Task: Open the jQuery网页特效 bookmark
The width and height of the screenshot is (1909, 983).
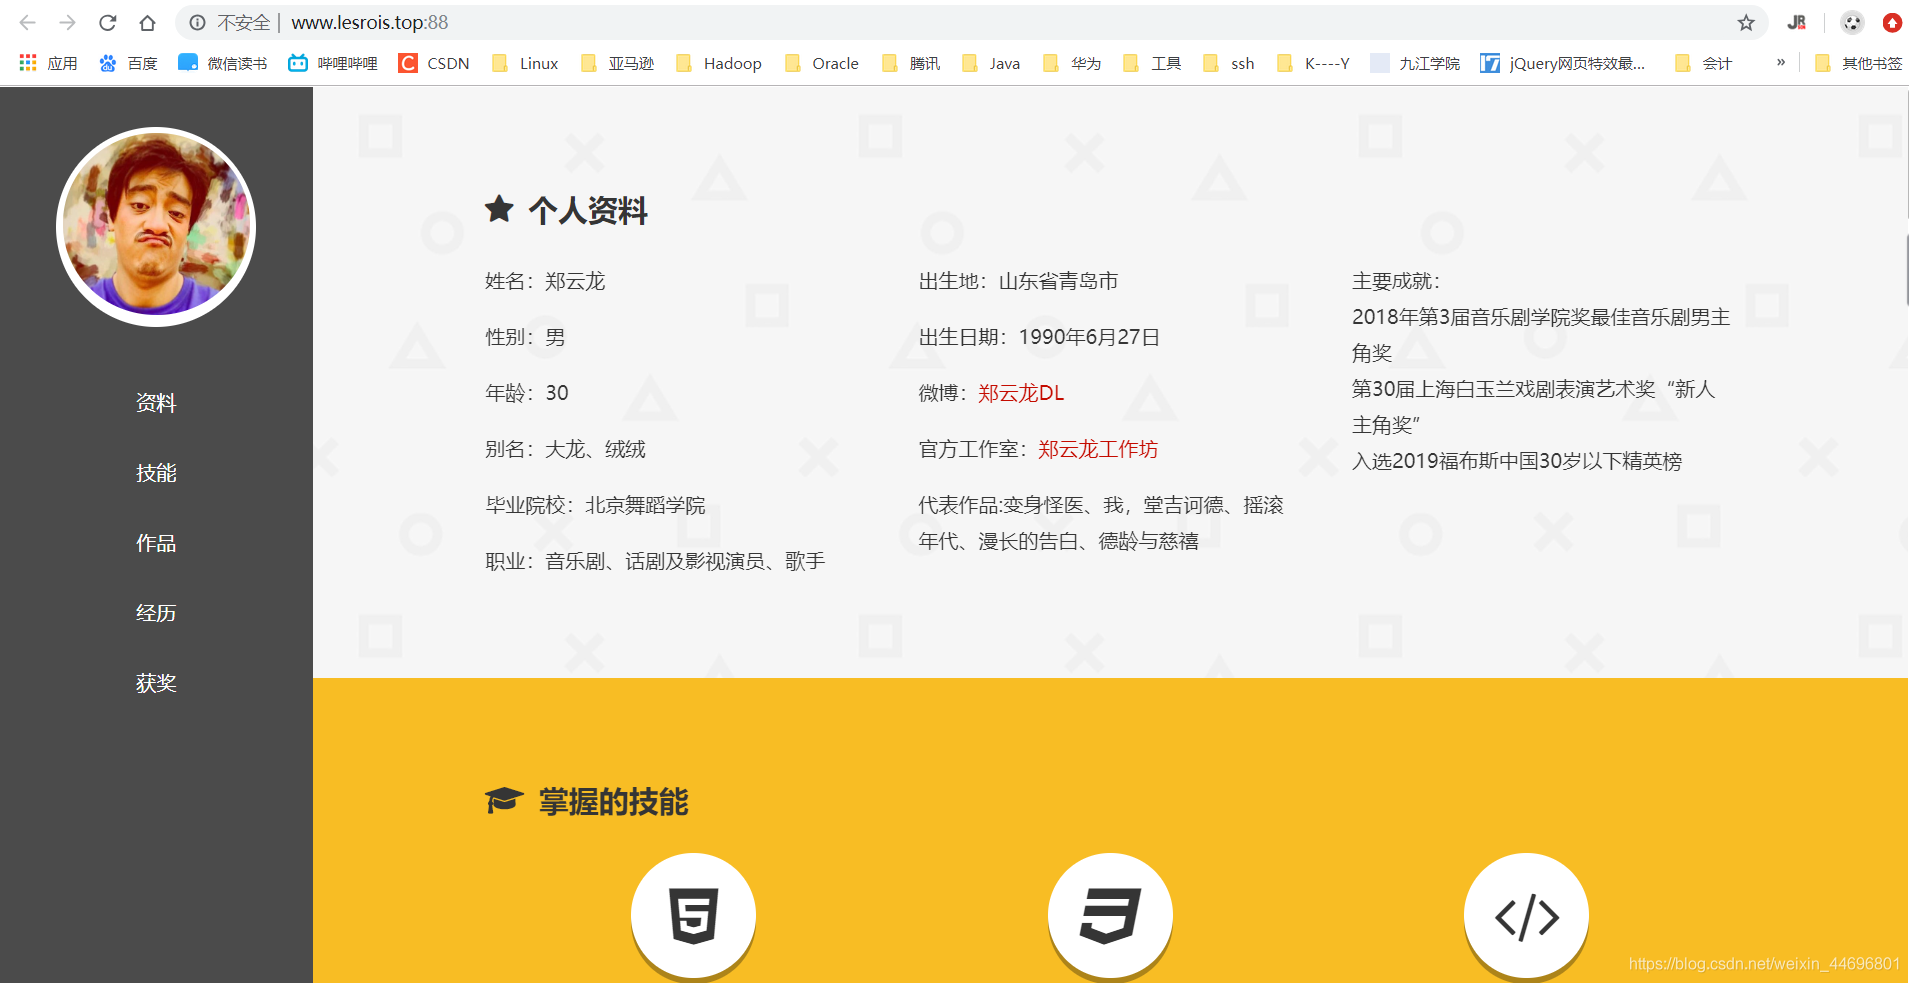Action: click(x=1562, y=63)
